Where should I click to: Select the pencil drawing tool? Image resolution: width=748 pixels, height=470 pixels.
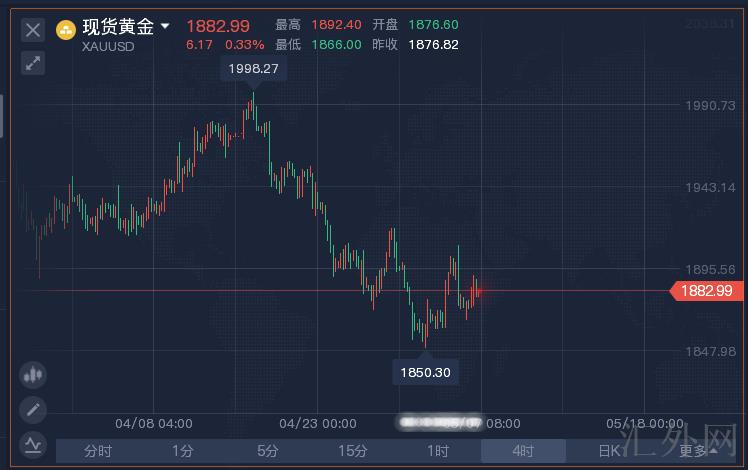[33, 409]
